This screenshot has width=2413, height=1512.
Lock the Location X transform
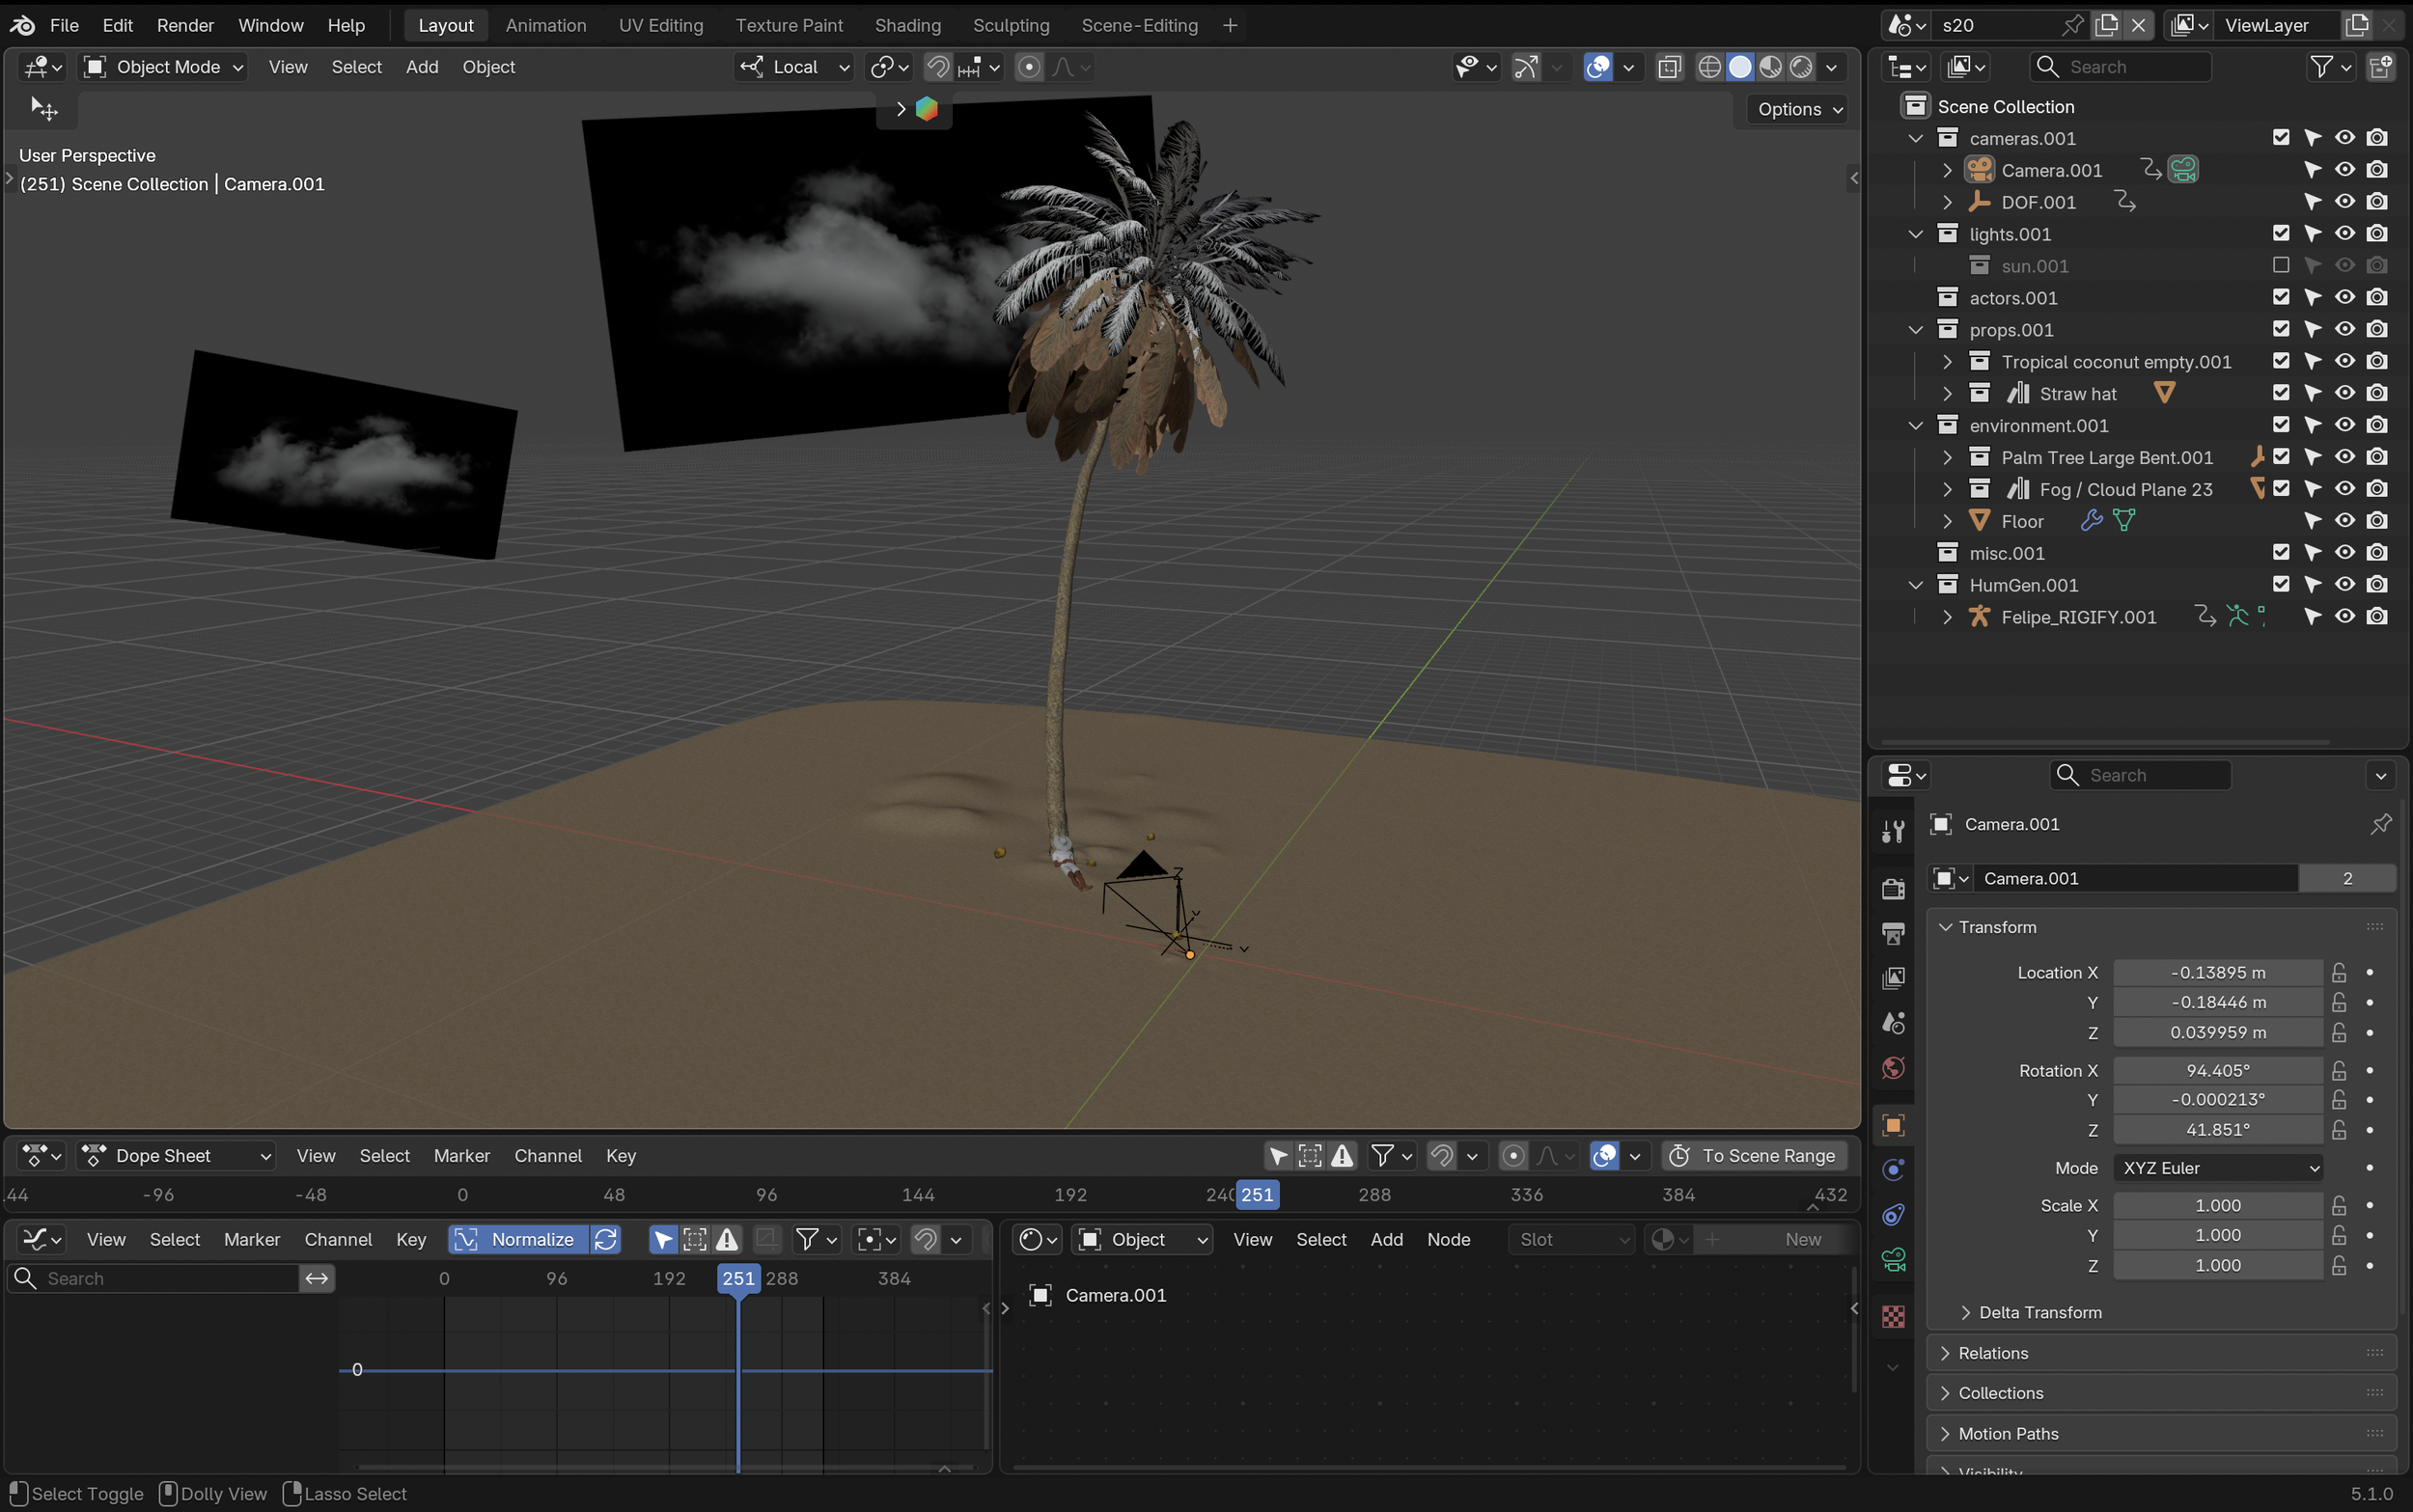[x=2339, y=973]
